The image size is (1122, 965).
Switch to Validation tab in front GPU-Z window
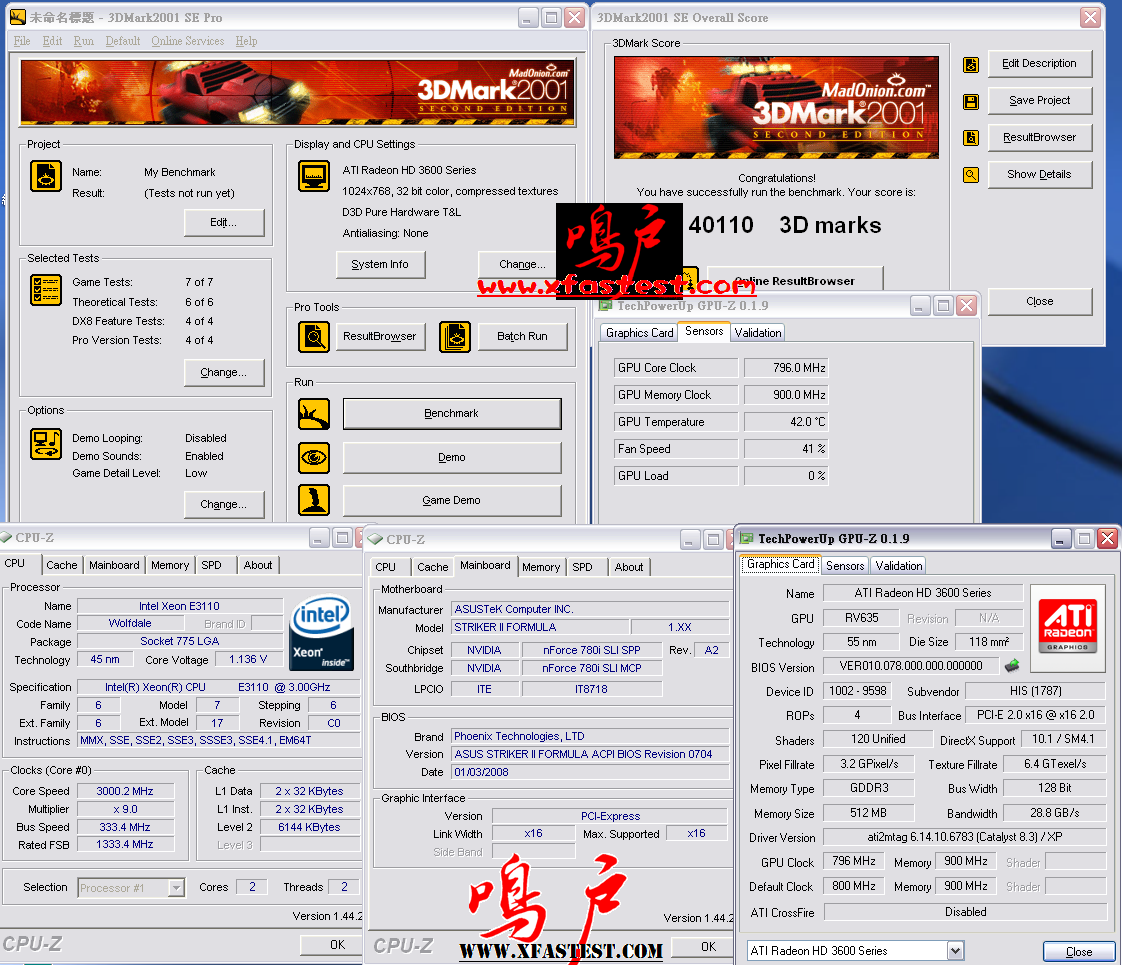tap(899, 566)
